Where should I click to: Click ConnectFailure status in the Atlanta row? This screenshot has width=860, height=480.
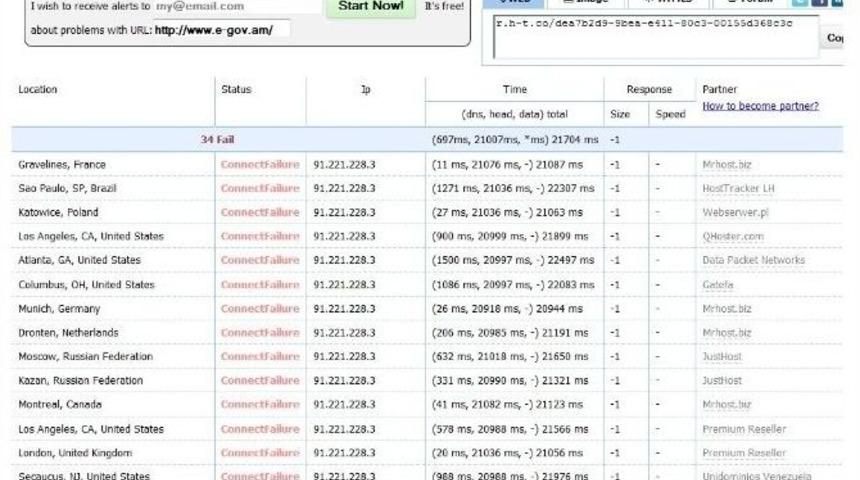coord(260,261)
